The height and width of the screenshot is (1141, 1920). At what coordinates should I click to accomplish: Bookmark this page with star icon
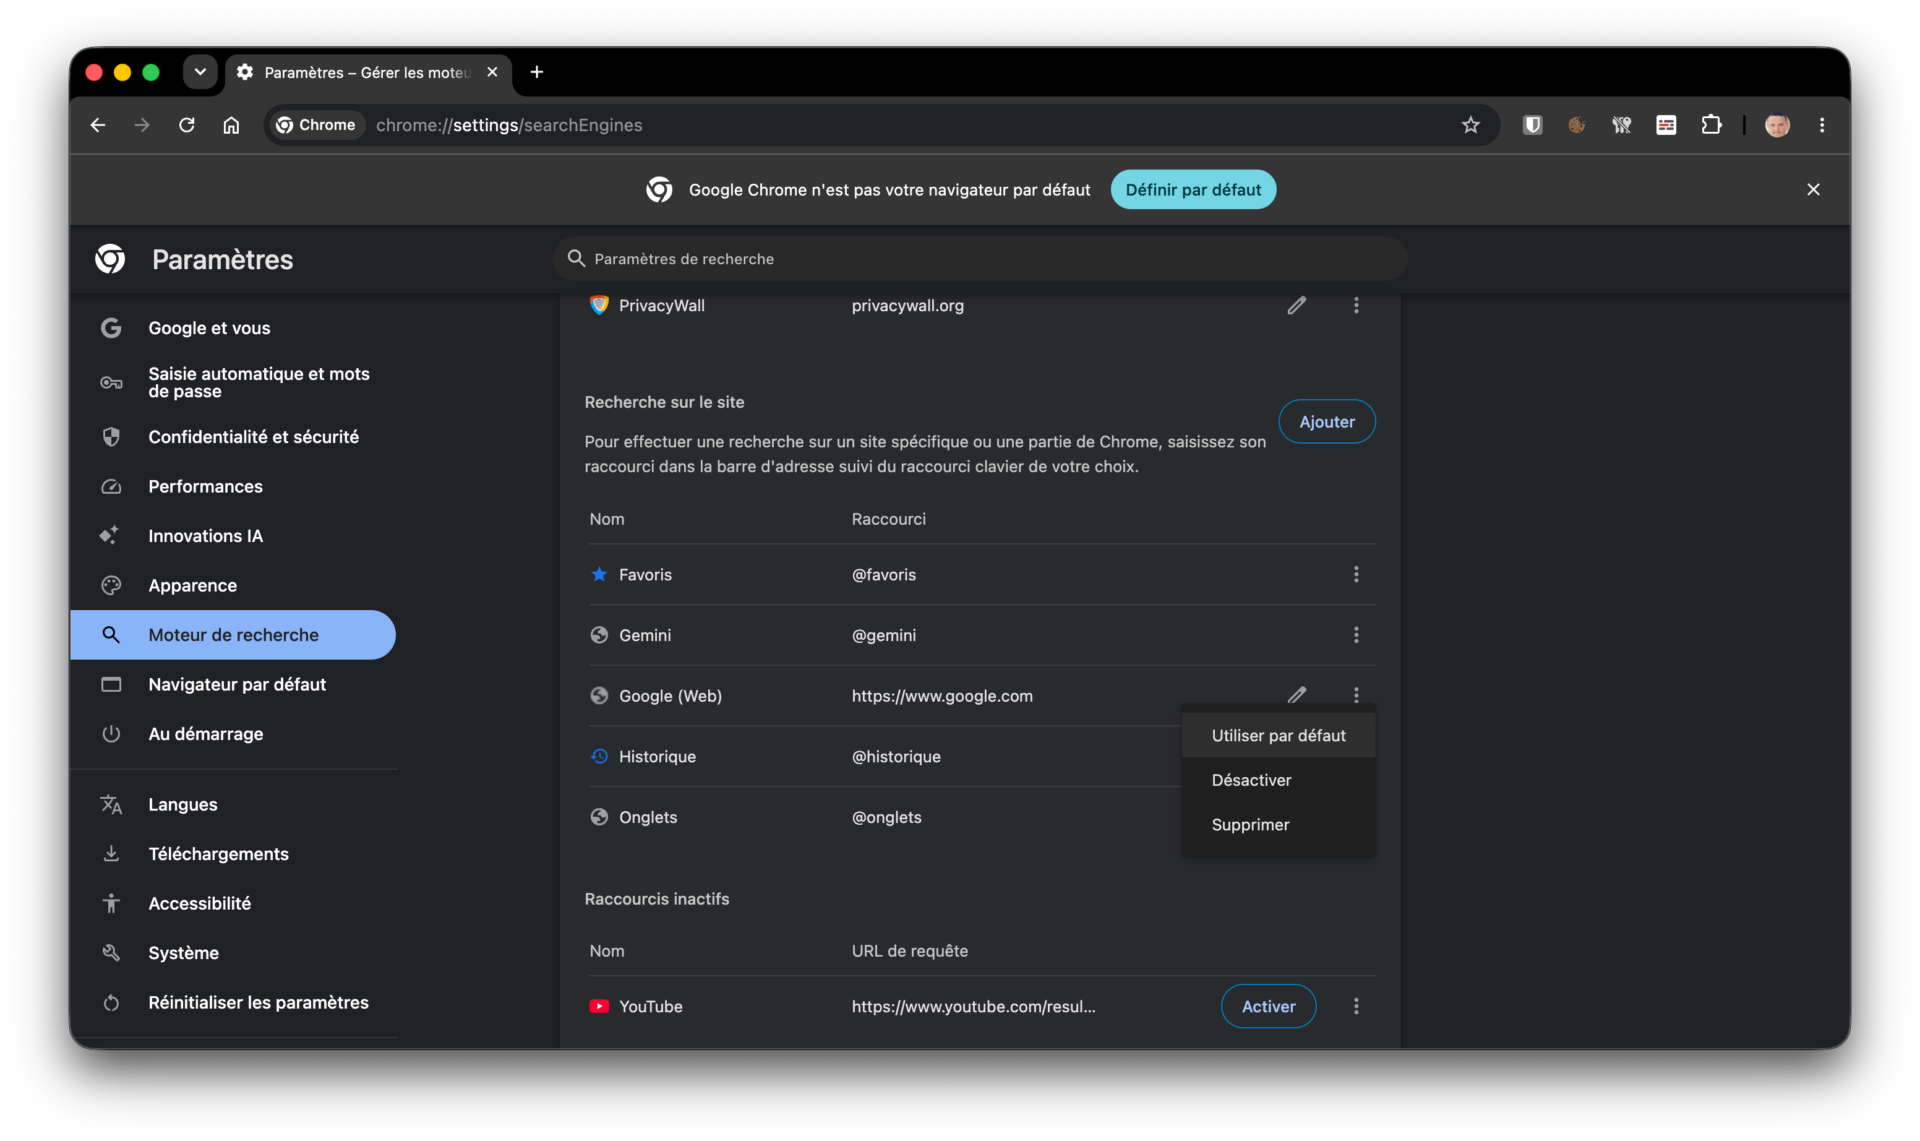point(1470,125)
